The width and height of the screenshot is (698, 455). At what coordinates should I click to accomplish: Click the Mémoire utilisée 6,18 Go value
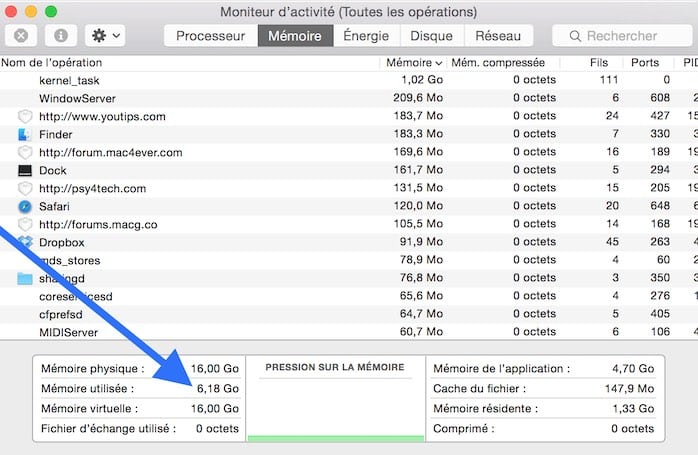pos(218,389)
